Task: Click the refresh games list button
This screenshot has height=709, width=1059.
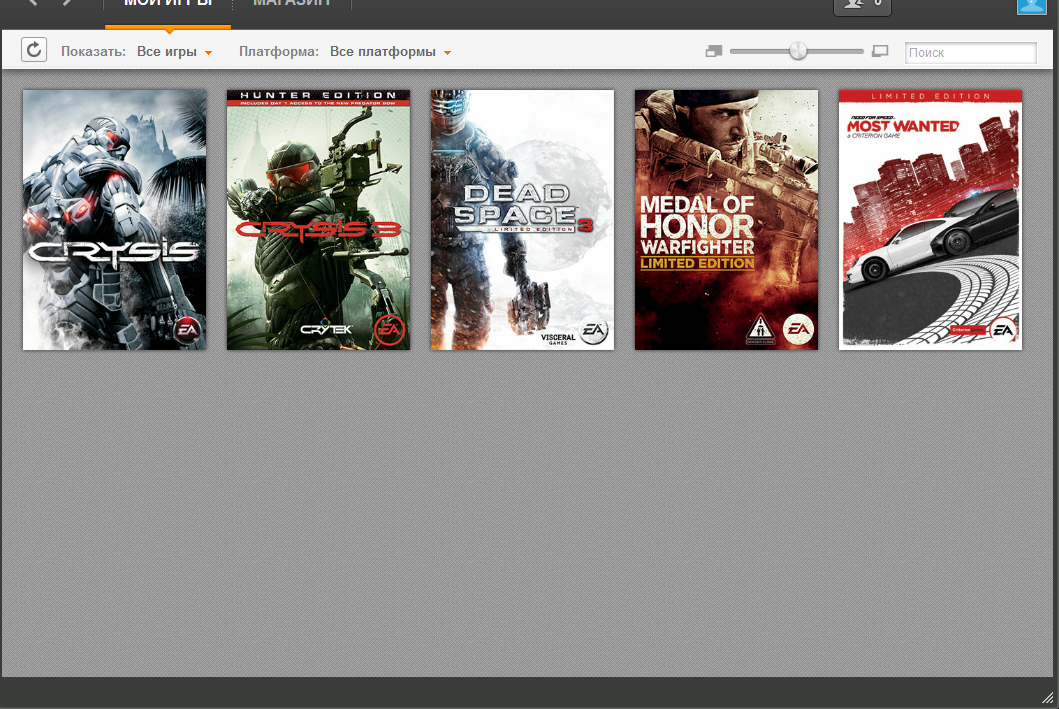Action: [34, 50]
